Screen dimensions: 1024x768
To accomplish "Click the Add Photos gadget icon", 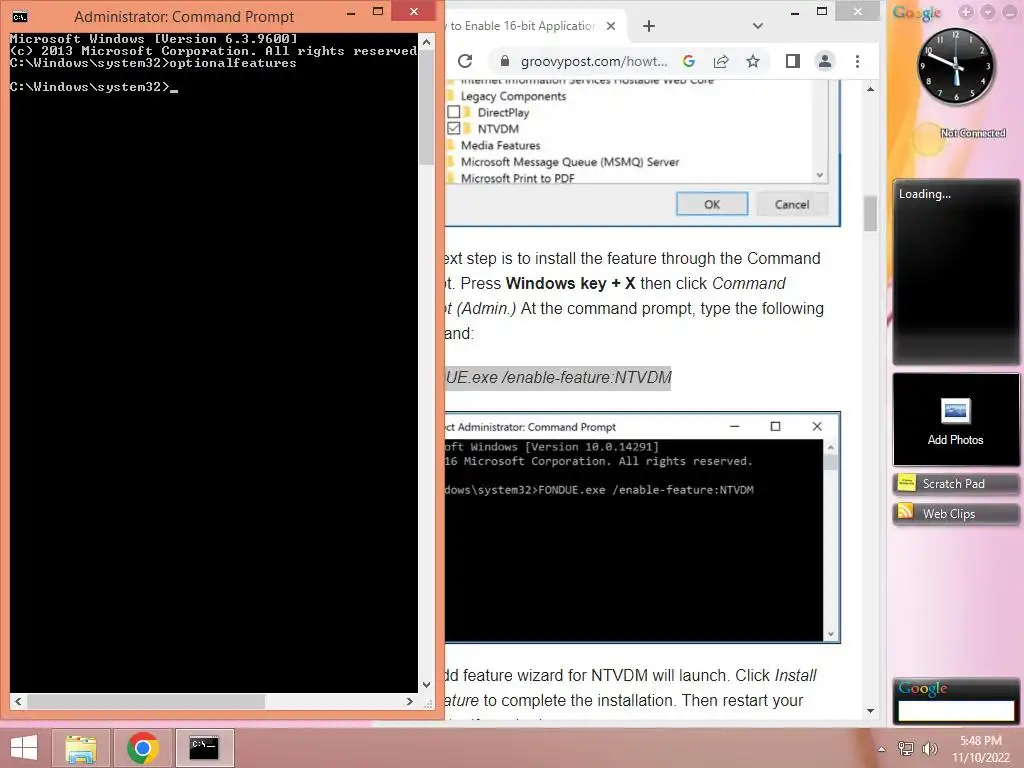I will coord(955,411).
